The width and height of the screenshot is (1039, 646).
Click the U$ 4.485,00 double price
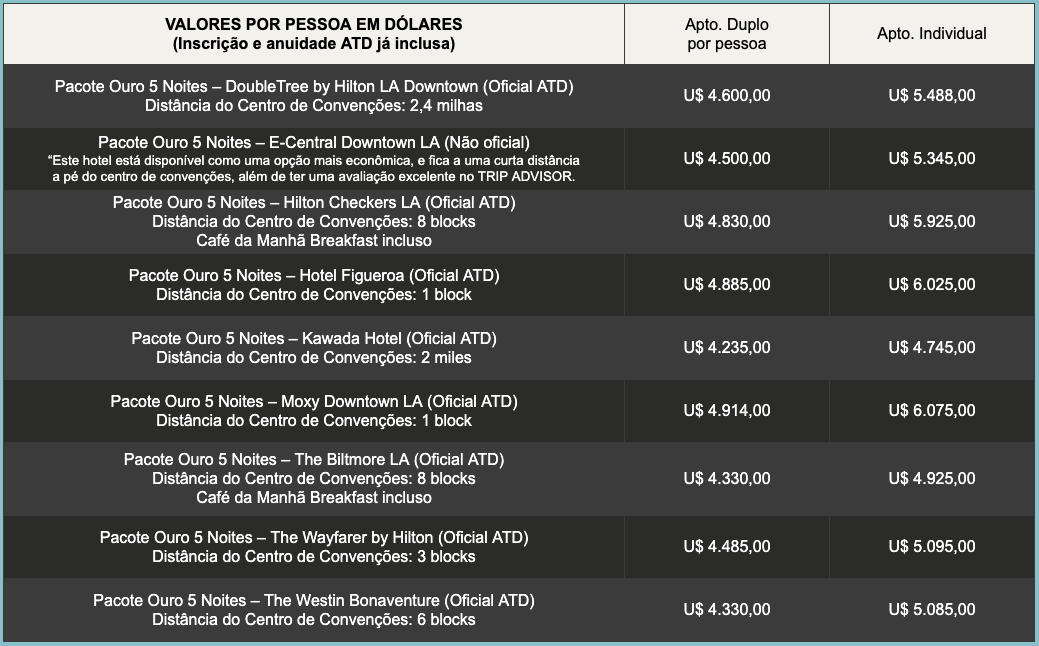(727, 547)
